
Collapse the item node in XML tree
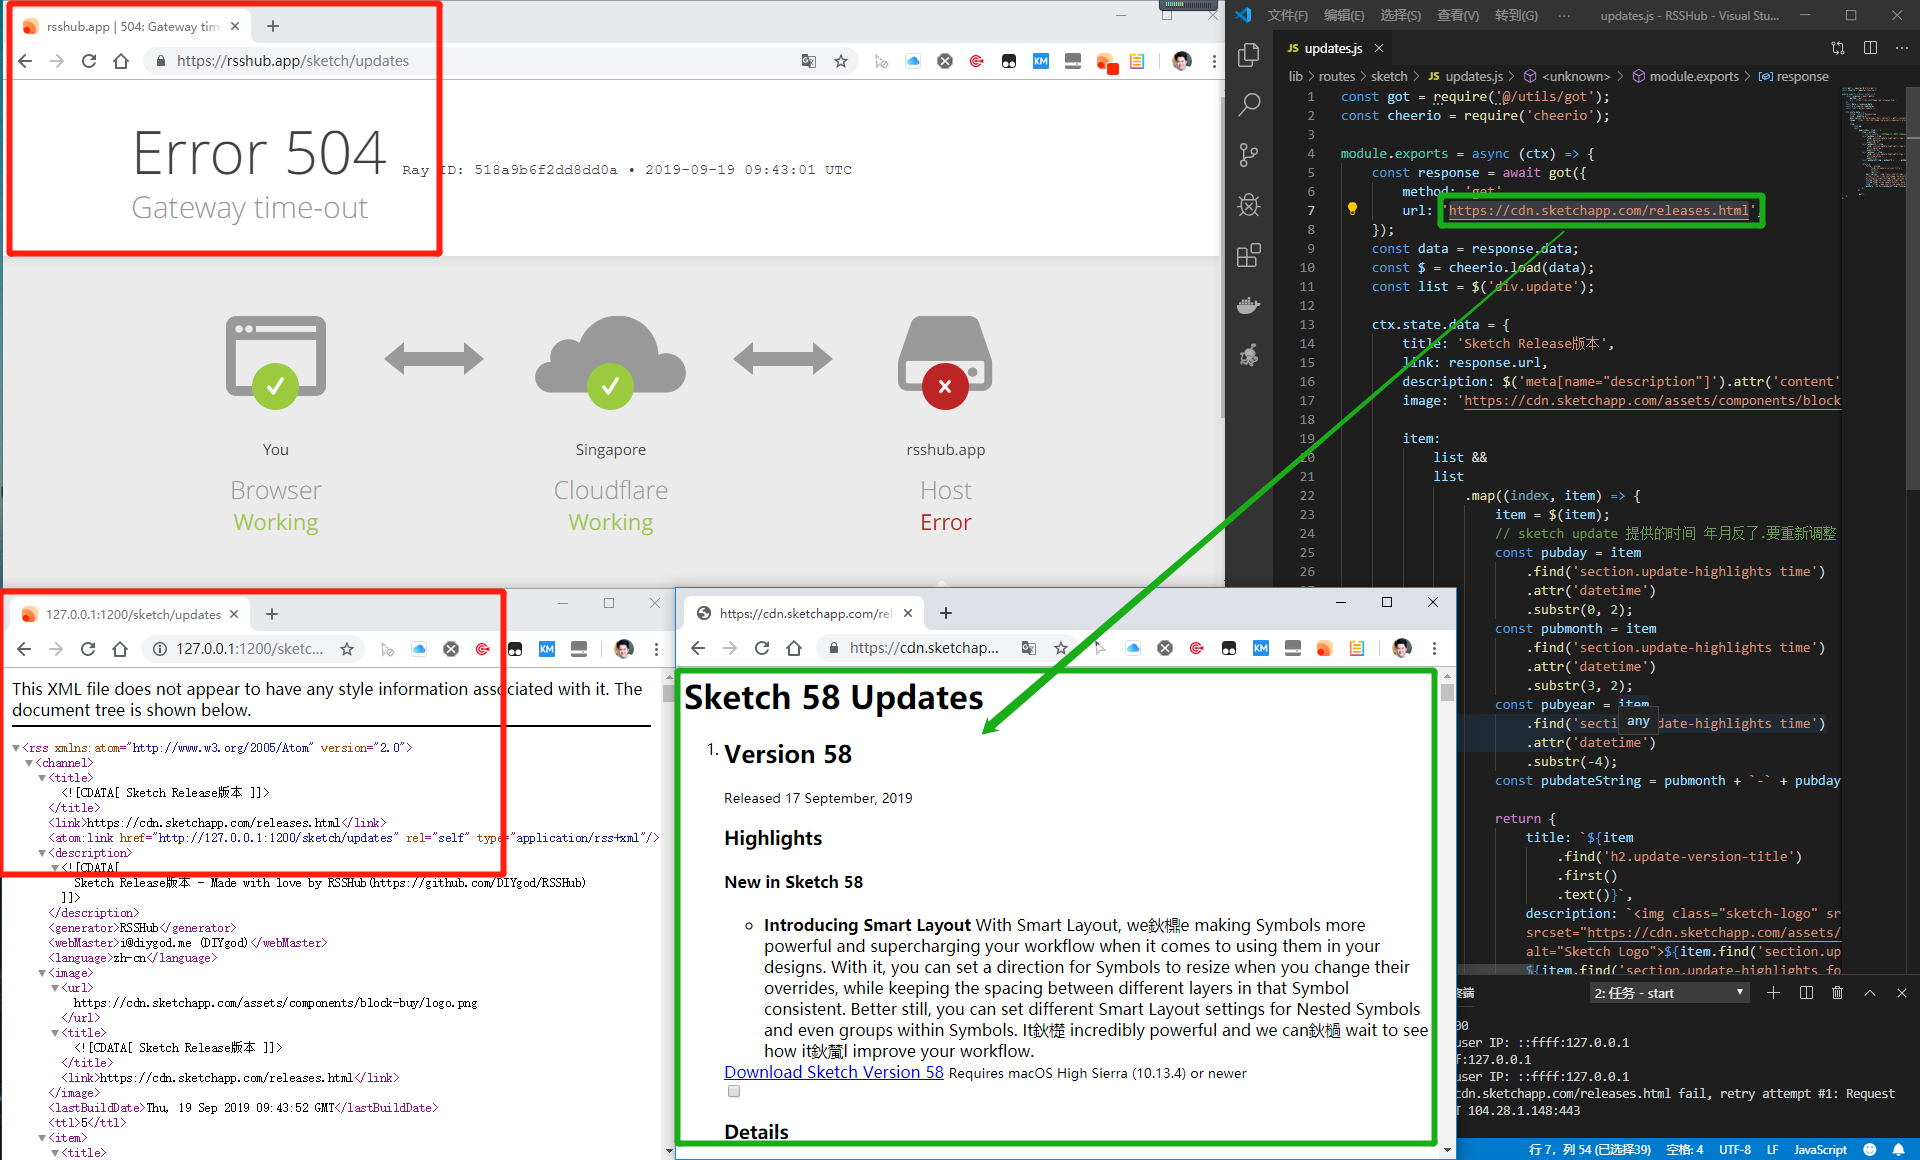point(42,1138)
